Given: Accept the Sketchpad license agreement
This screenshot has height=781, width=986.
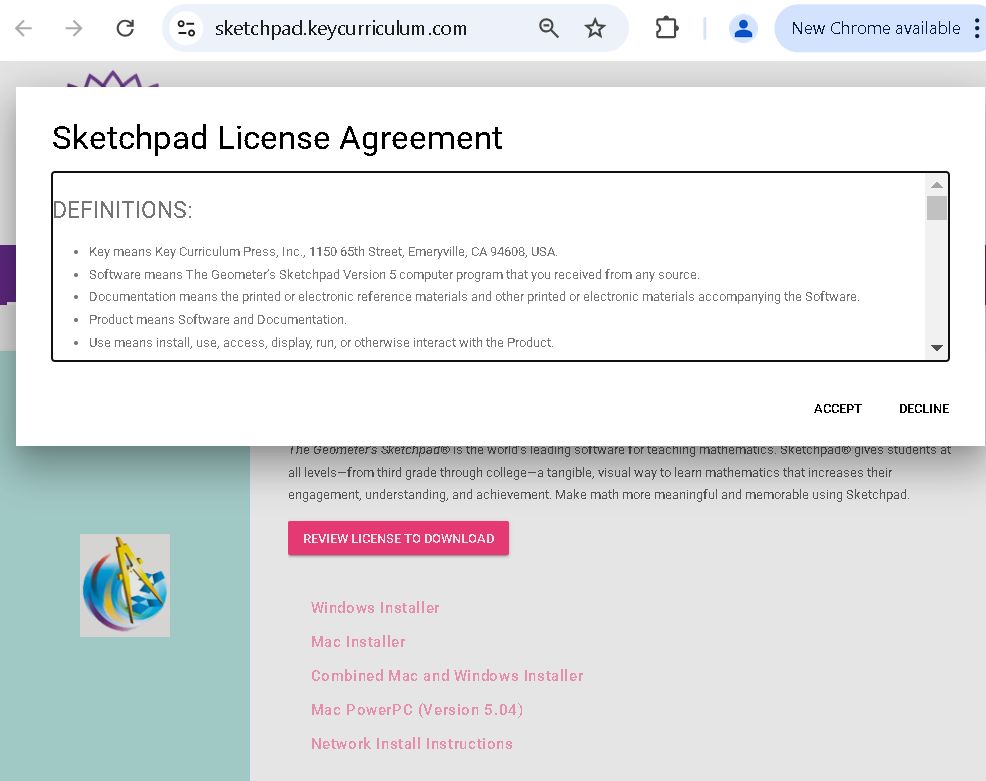Looking at the screenshot, I should pos(837,408).
